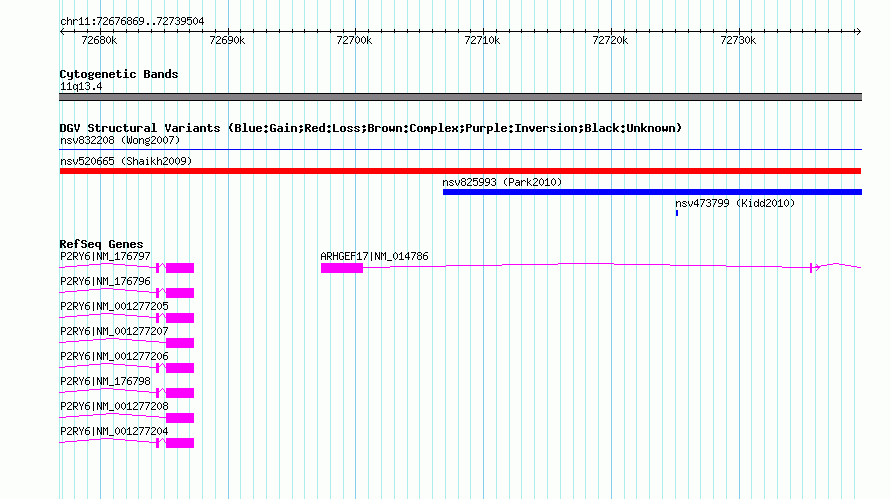Click the DGV Structural Variants track title
The image size is (890, 499).
click(371, 128)
